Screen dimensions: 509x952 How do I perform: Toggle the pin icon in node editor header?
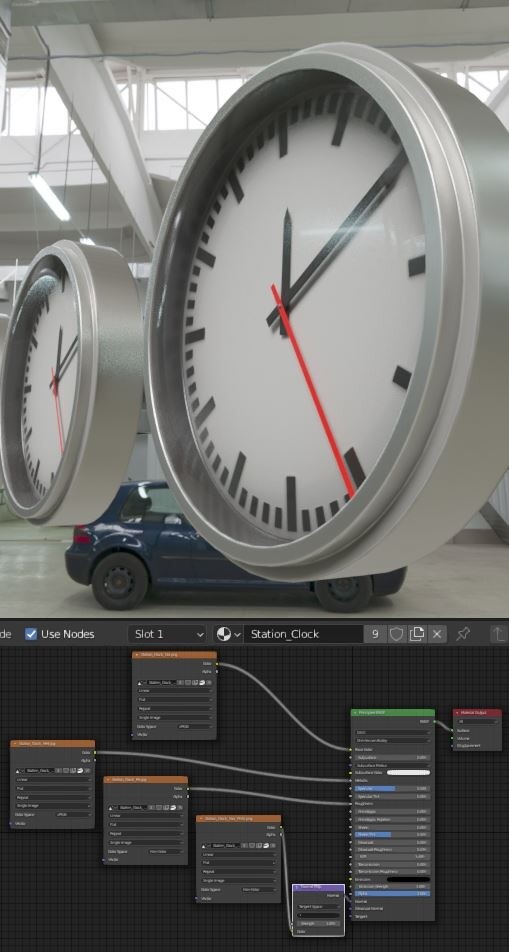coord(463,634)
